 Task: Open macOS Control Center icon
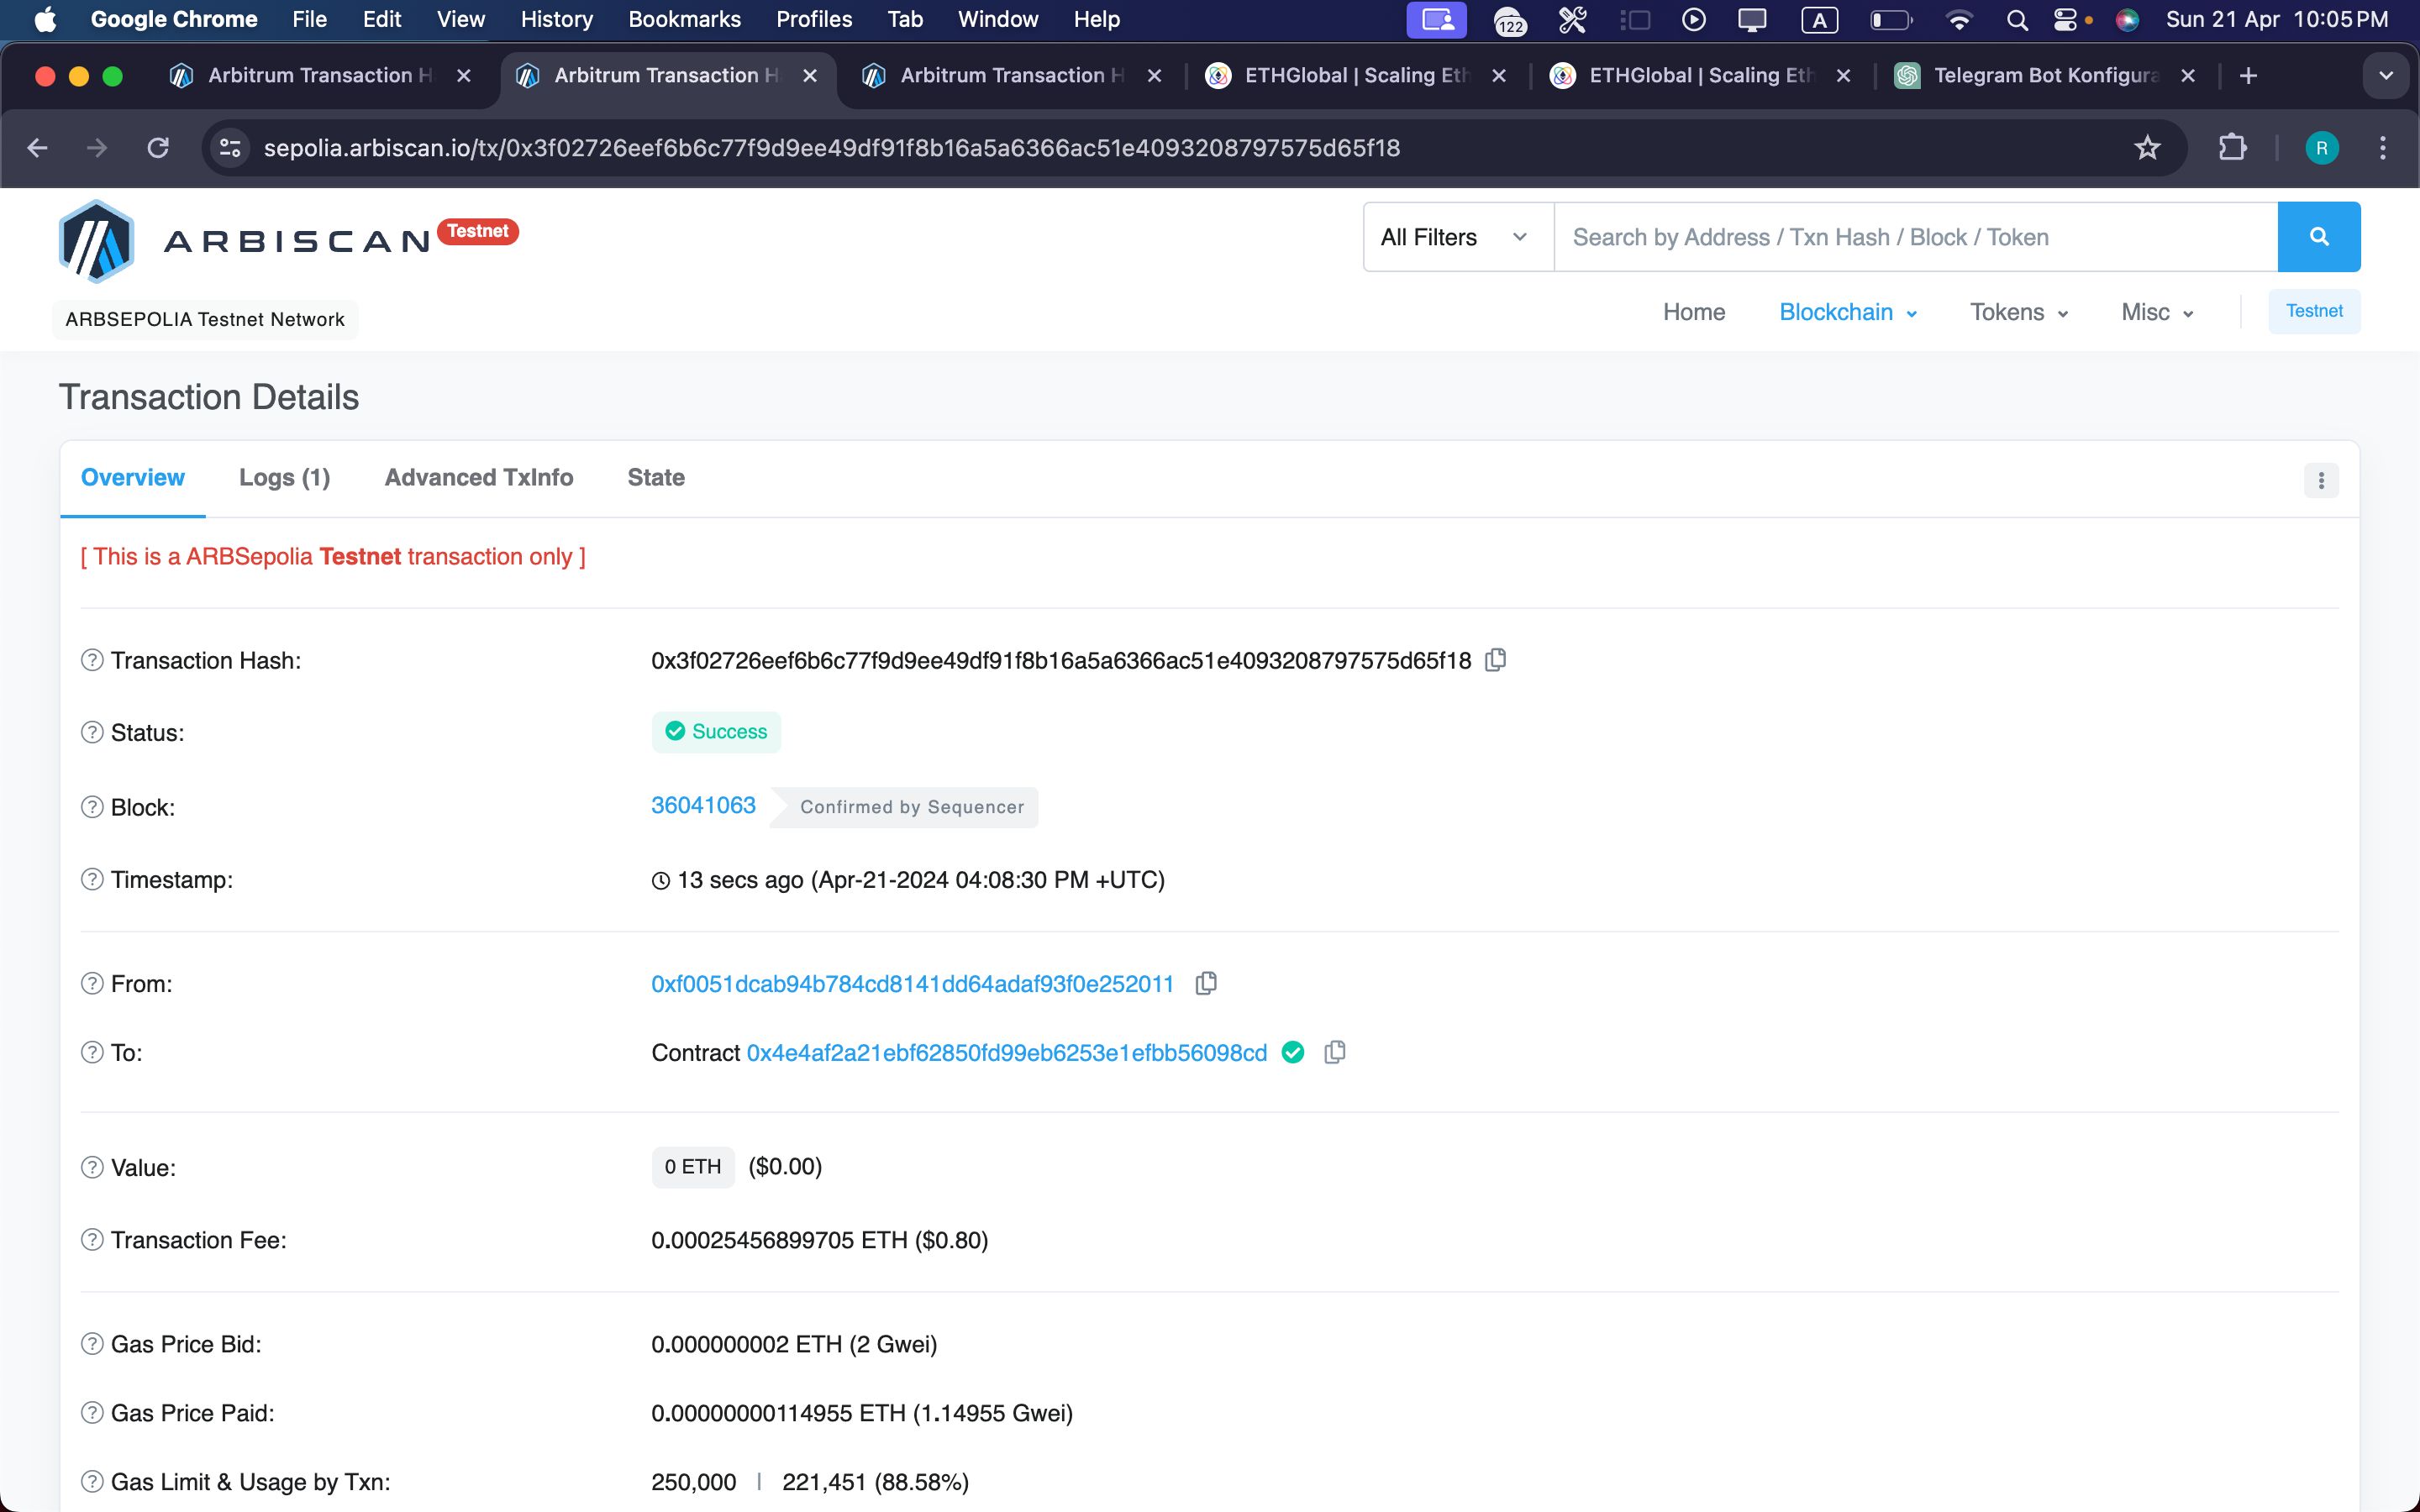(x=2066, y=20)
